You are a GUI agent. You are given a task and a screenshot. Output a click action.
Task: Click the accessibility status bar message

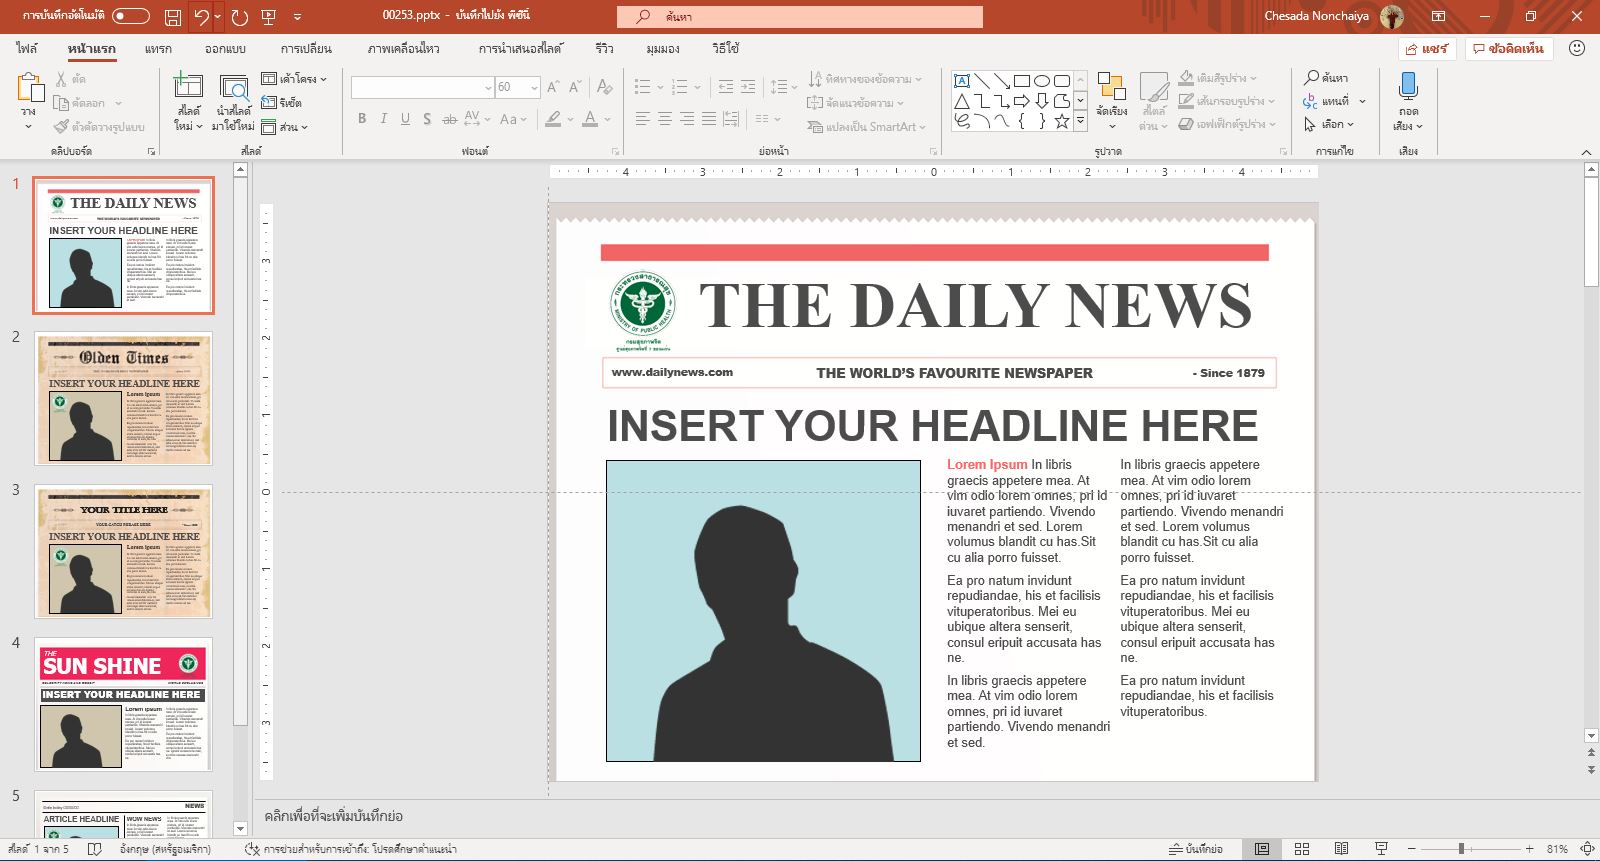pos(351,849)
